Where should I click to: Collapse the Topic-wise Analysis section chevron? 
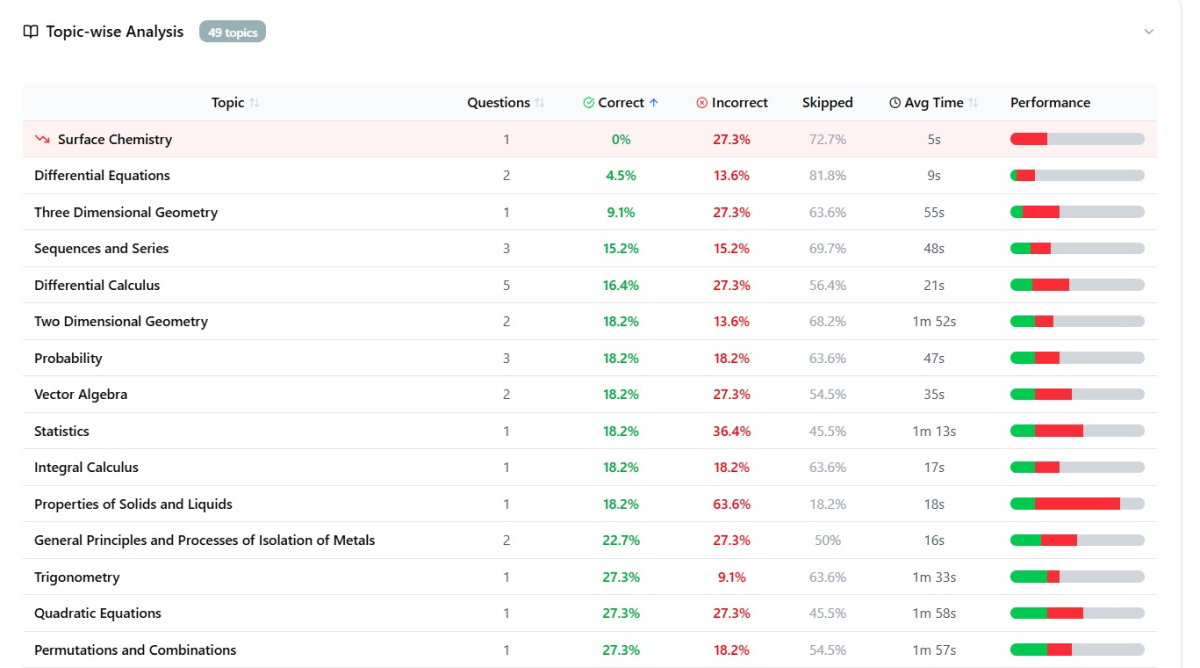pos(1149,32)
